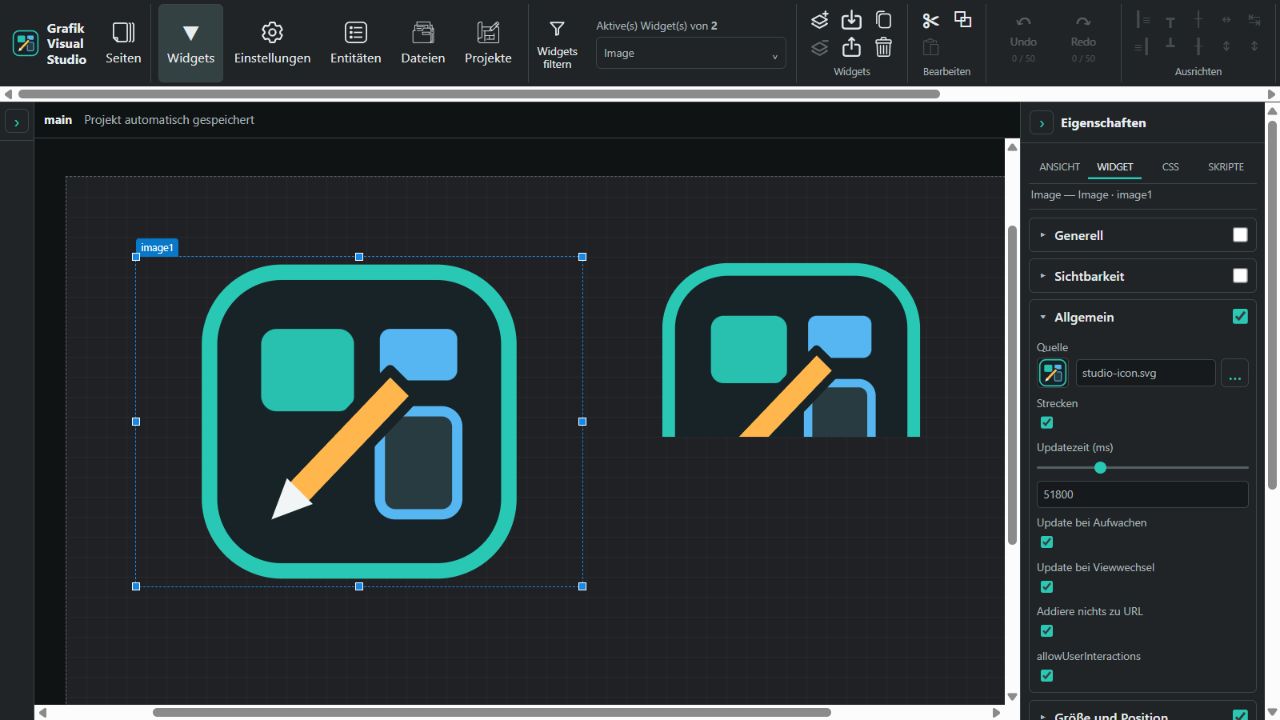The height and width of the screenshot is (720, 1280).
Task: Click the add-layer icon with plus sign
Action: tap(820, 20)
